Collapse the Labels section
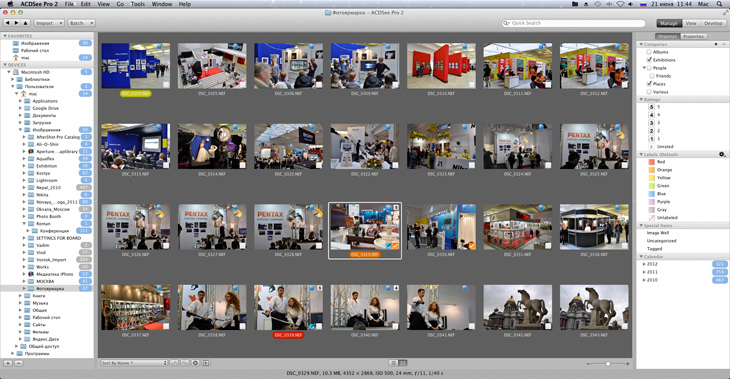This screenshot has height=379, width=730. (x=641, y=154)
